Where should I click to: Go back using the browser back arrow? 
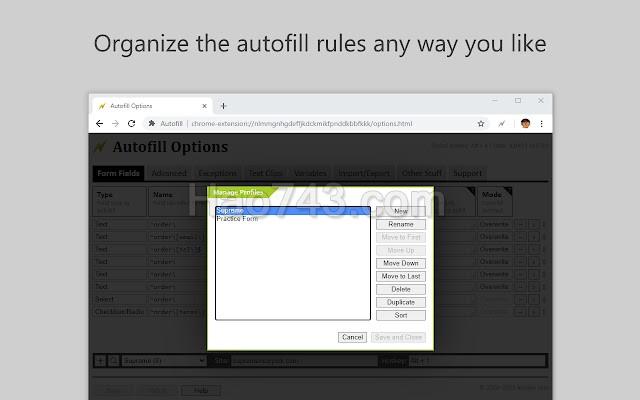pyautogui.click(x=99, y=124)
